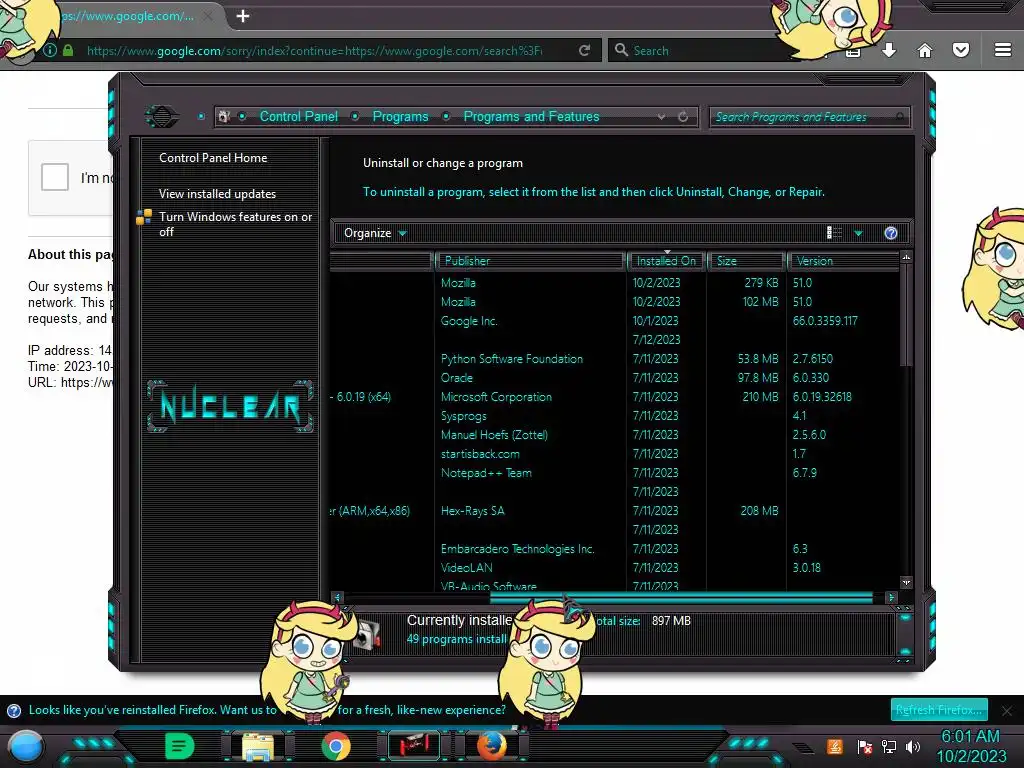Click the horizontal scroll right arrow
The width and height of the screenshot is (1024, 768).
point(891,597)
